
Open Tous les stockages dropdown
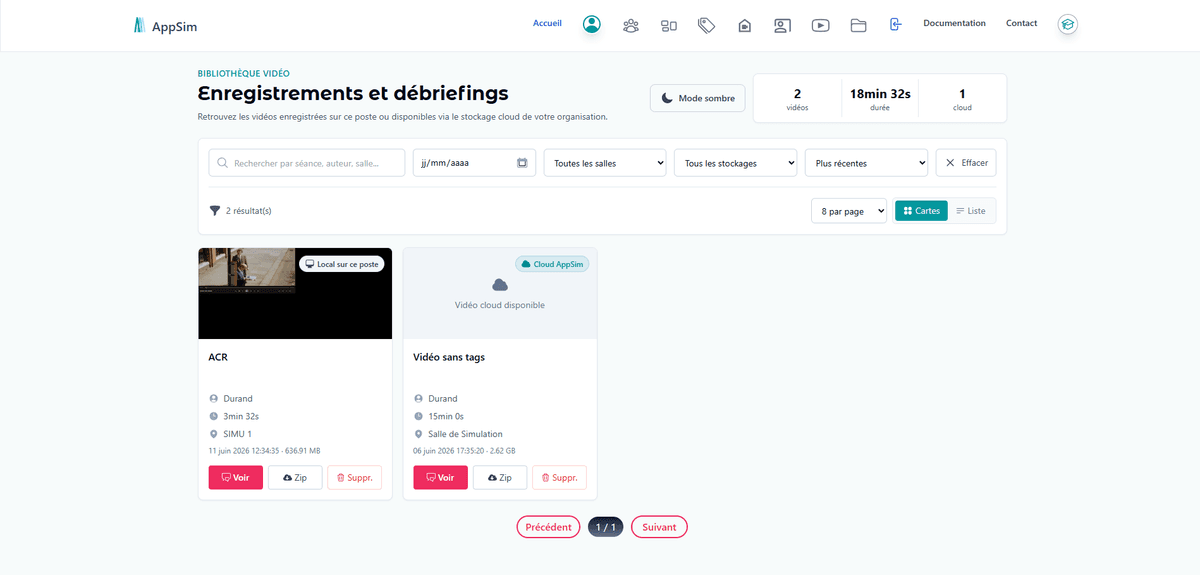pyautogui.click(x=736, y=163)
